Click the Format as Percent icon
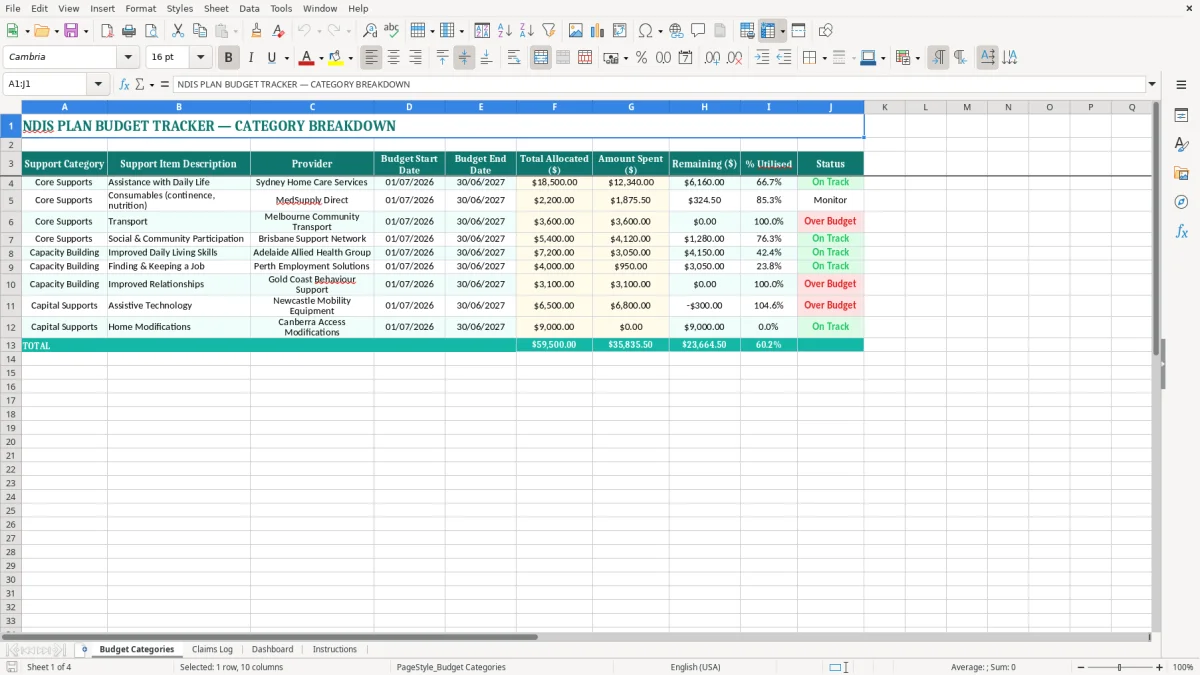This screenshot has width=1200, height=675. (x=641, y=58)
